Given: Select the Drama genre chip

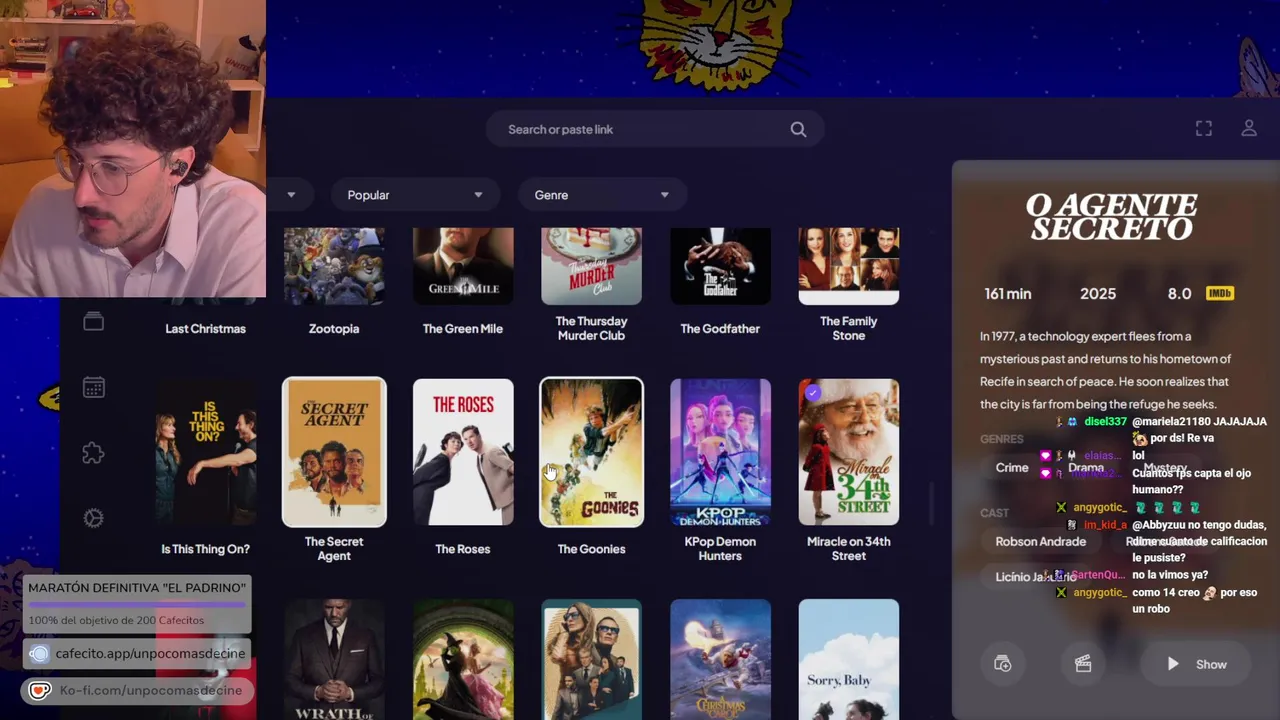Looking at the screenshot, I should (1086, 468).
